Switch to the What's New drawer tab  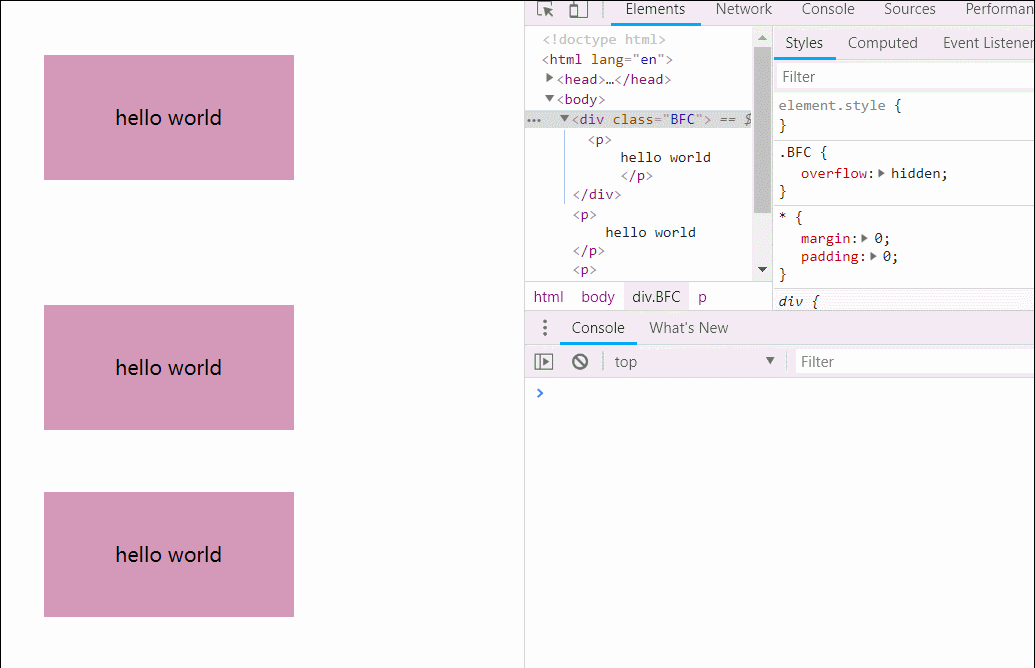(x=688, y=328)
